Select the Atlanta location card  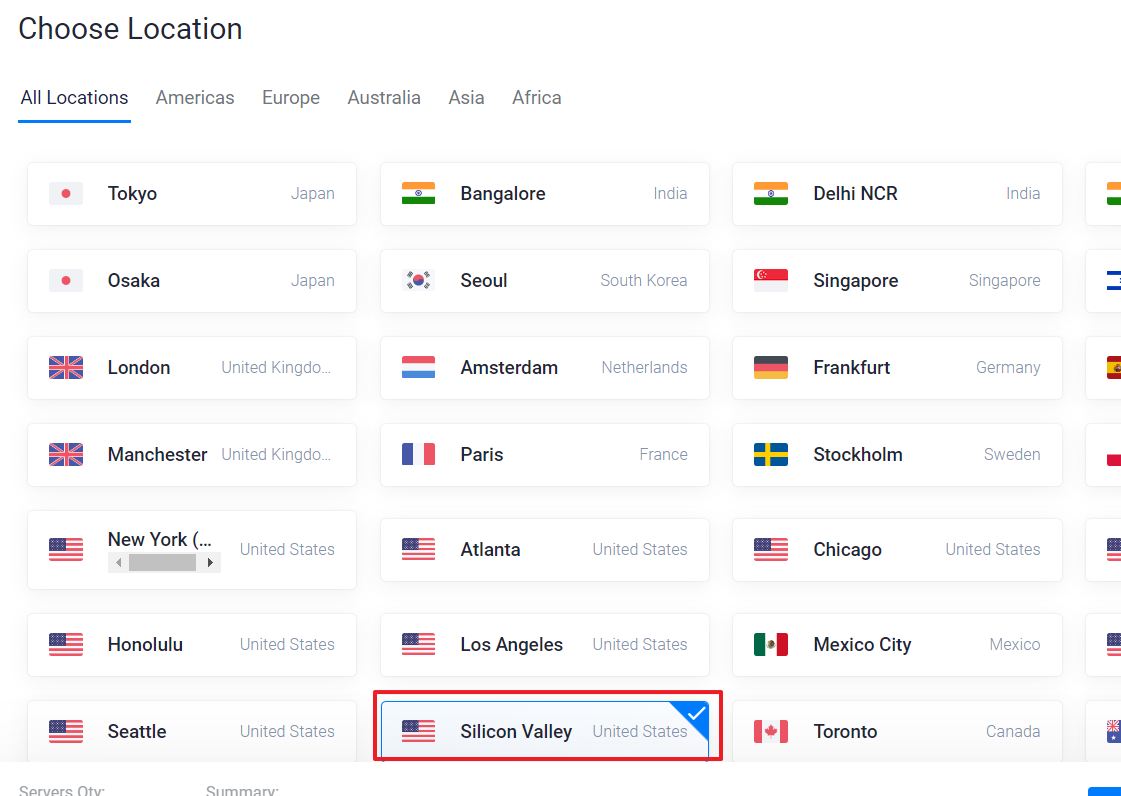(x=545, y=550)
